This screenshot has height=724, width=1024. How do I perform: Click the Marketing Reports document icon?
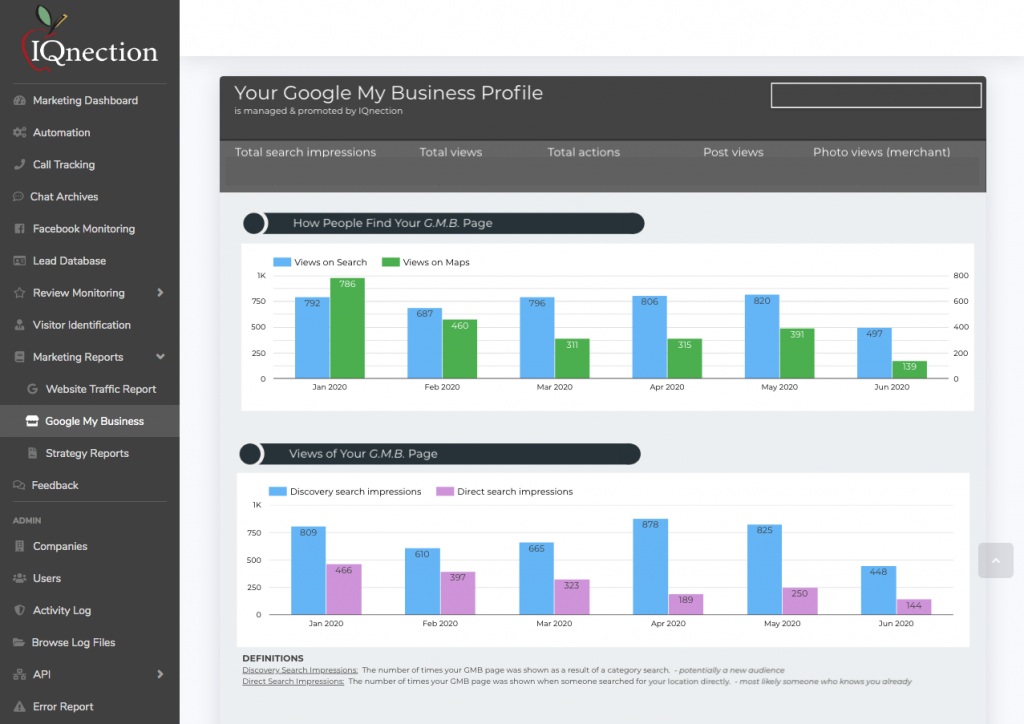[20, 357]
